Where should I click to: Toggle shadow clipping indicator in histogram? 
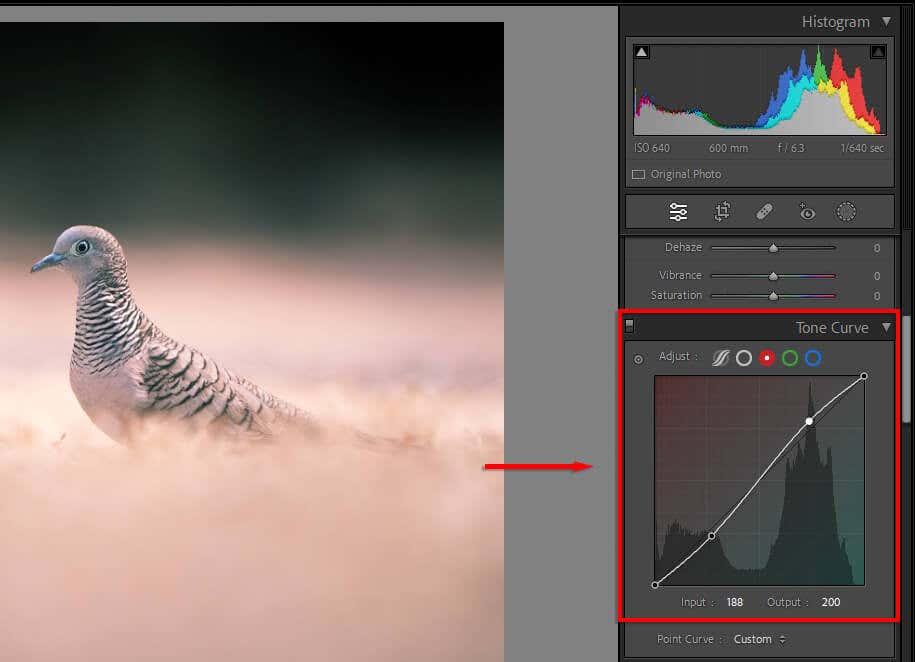[642, 52]
